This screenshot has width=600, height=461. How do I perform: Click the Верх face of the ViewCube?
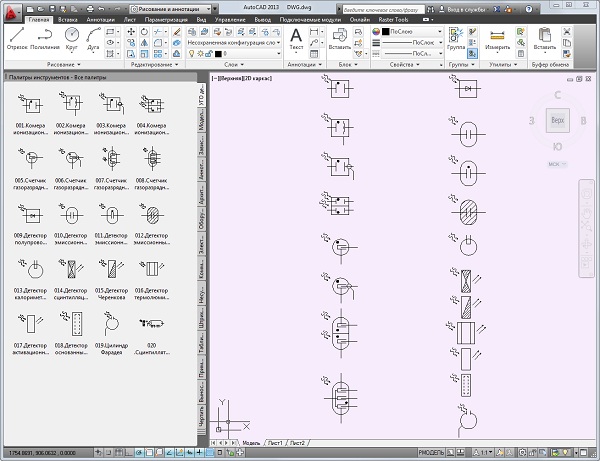[557, 120]
